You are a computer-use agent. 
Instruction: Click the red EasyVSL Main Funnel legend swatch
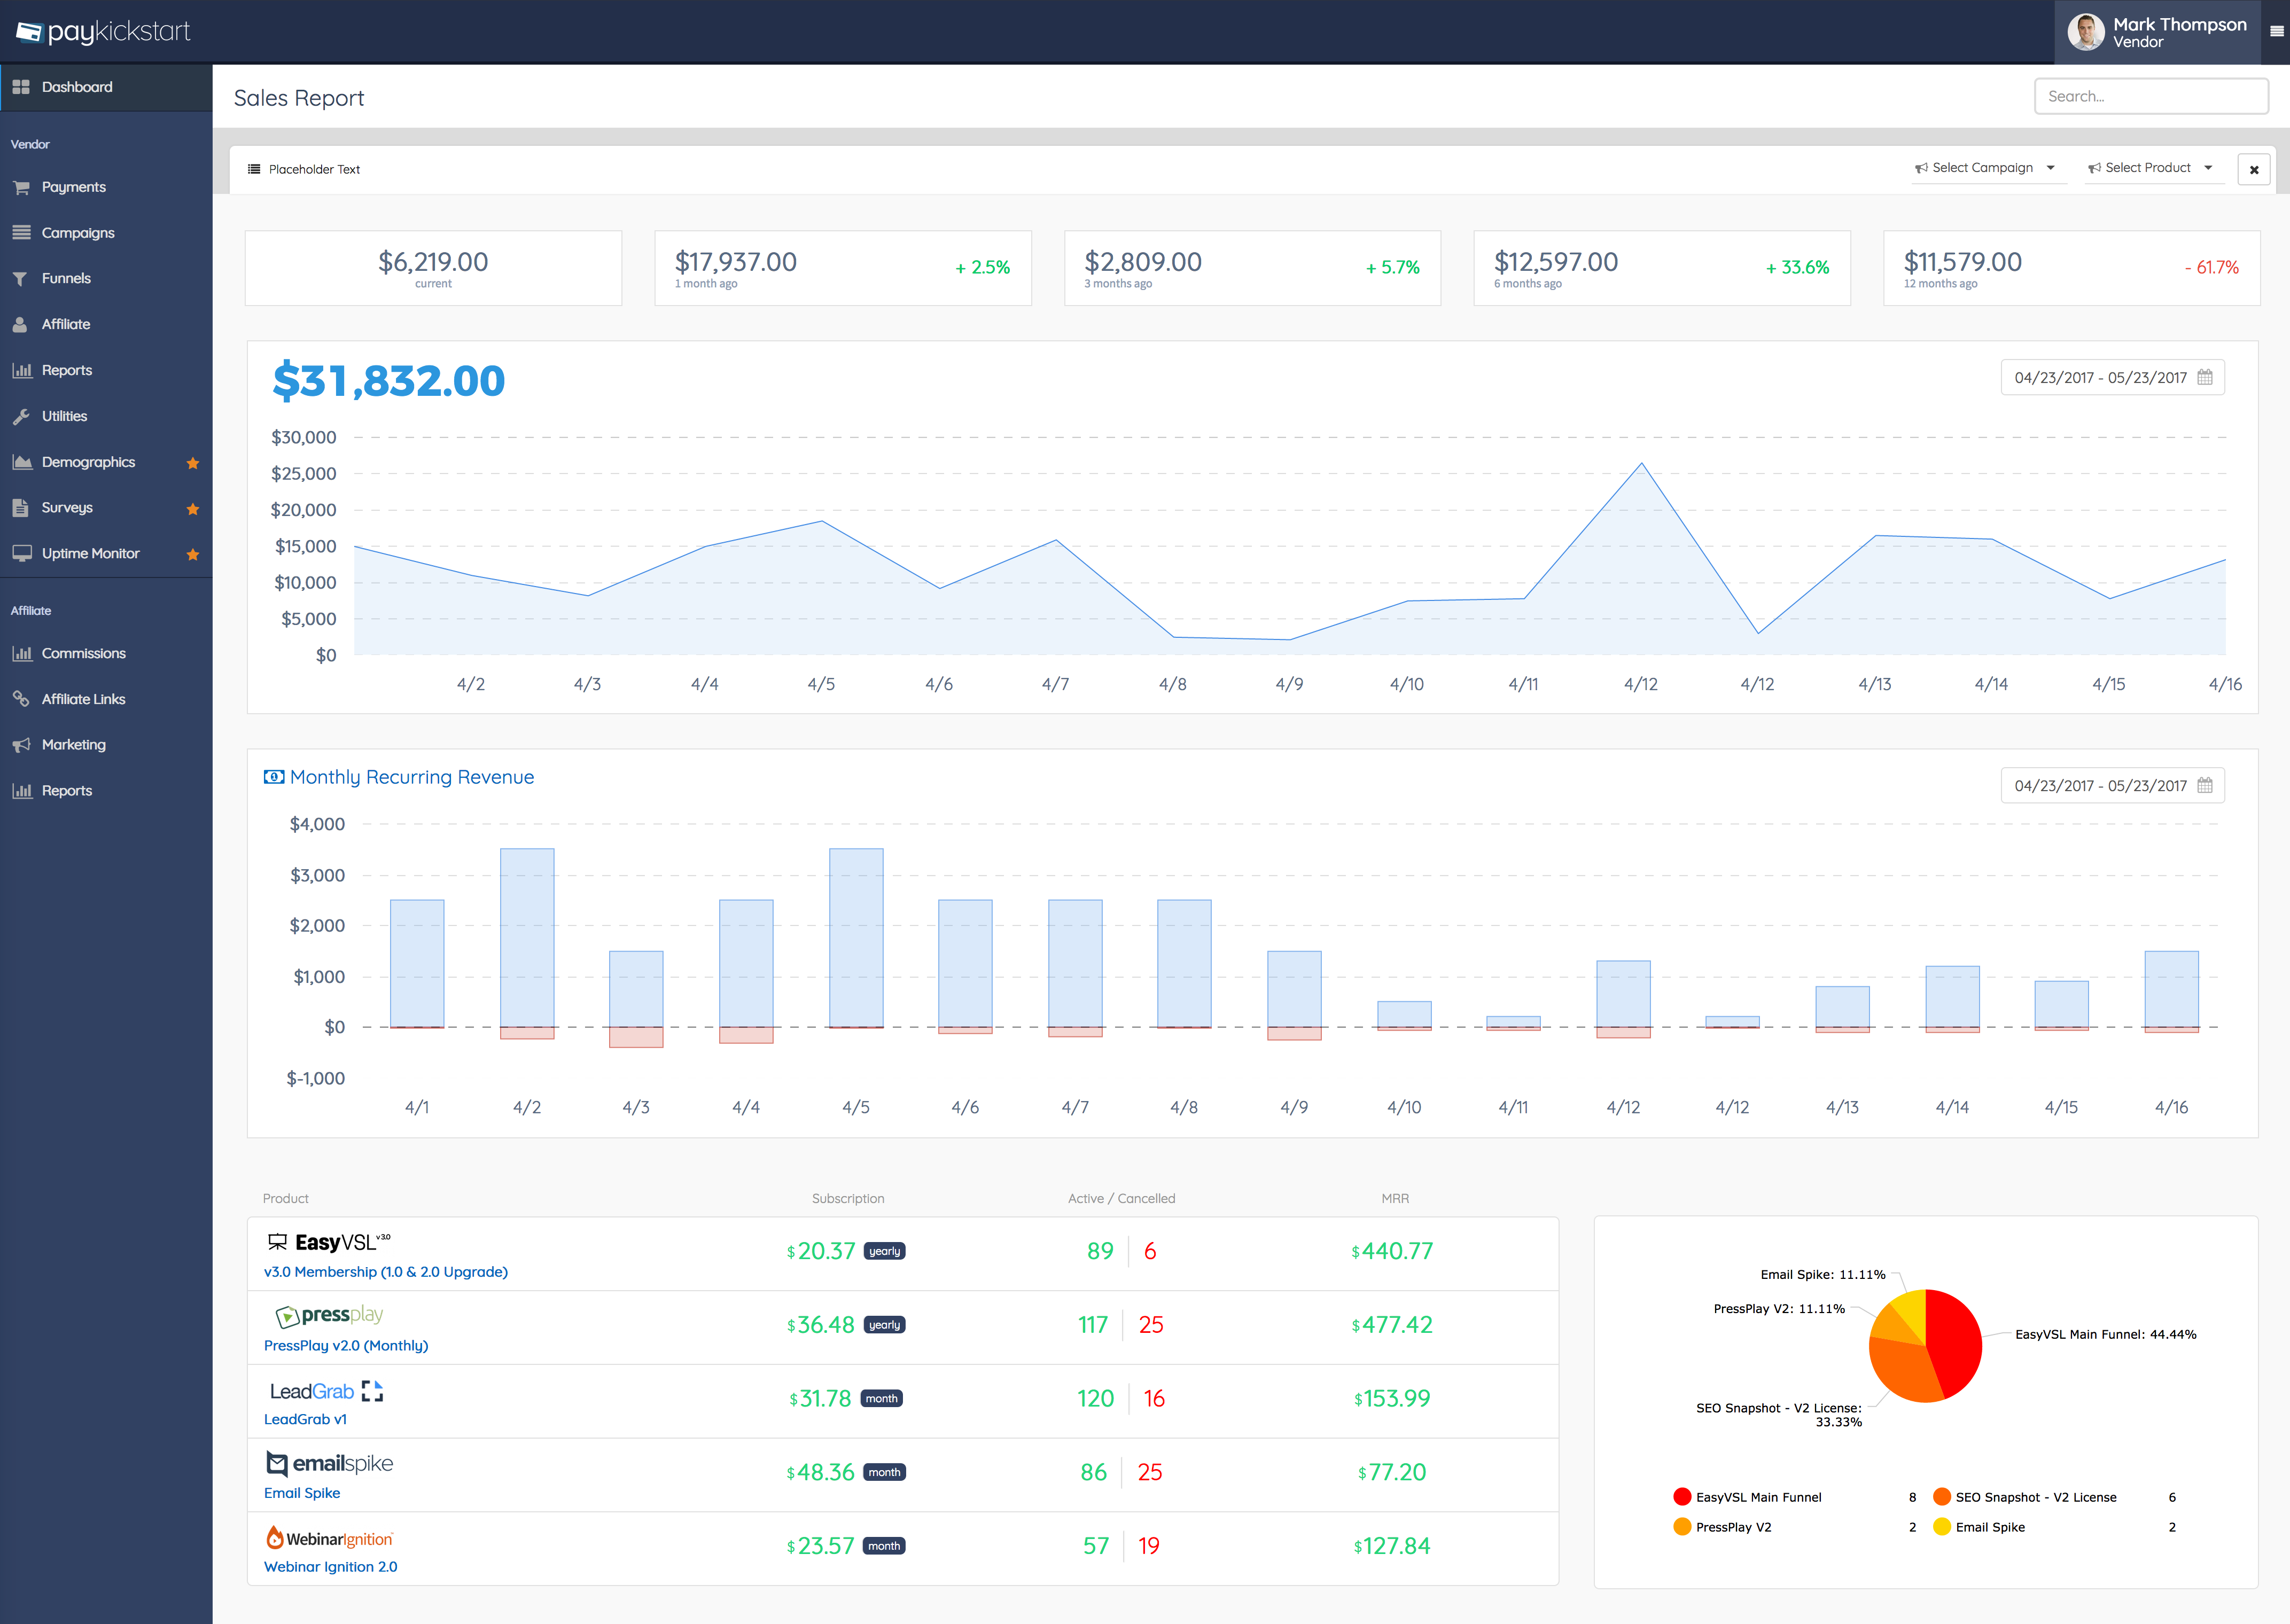tap(1682, 1497)
